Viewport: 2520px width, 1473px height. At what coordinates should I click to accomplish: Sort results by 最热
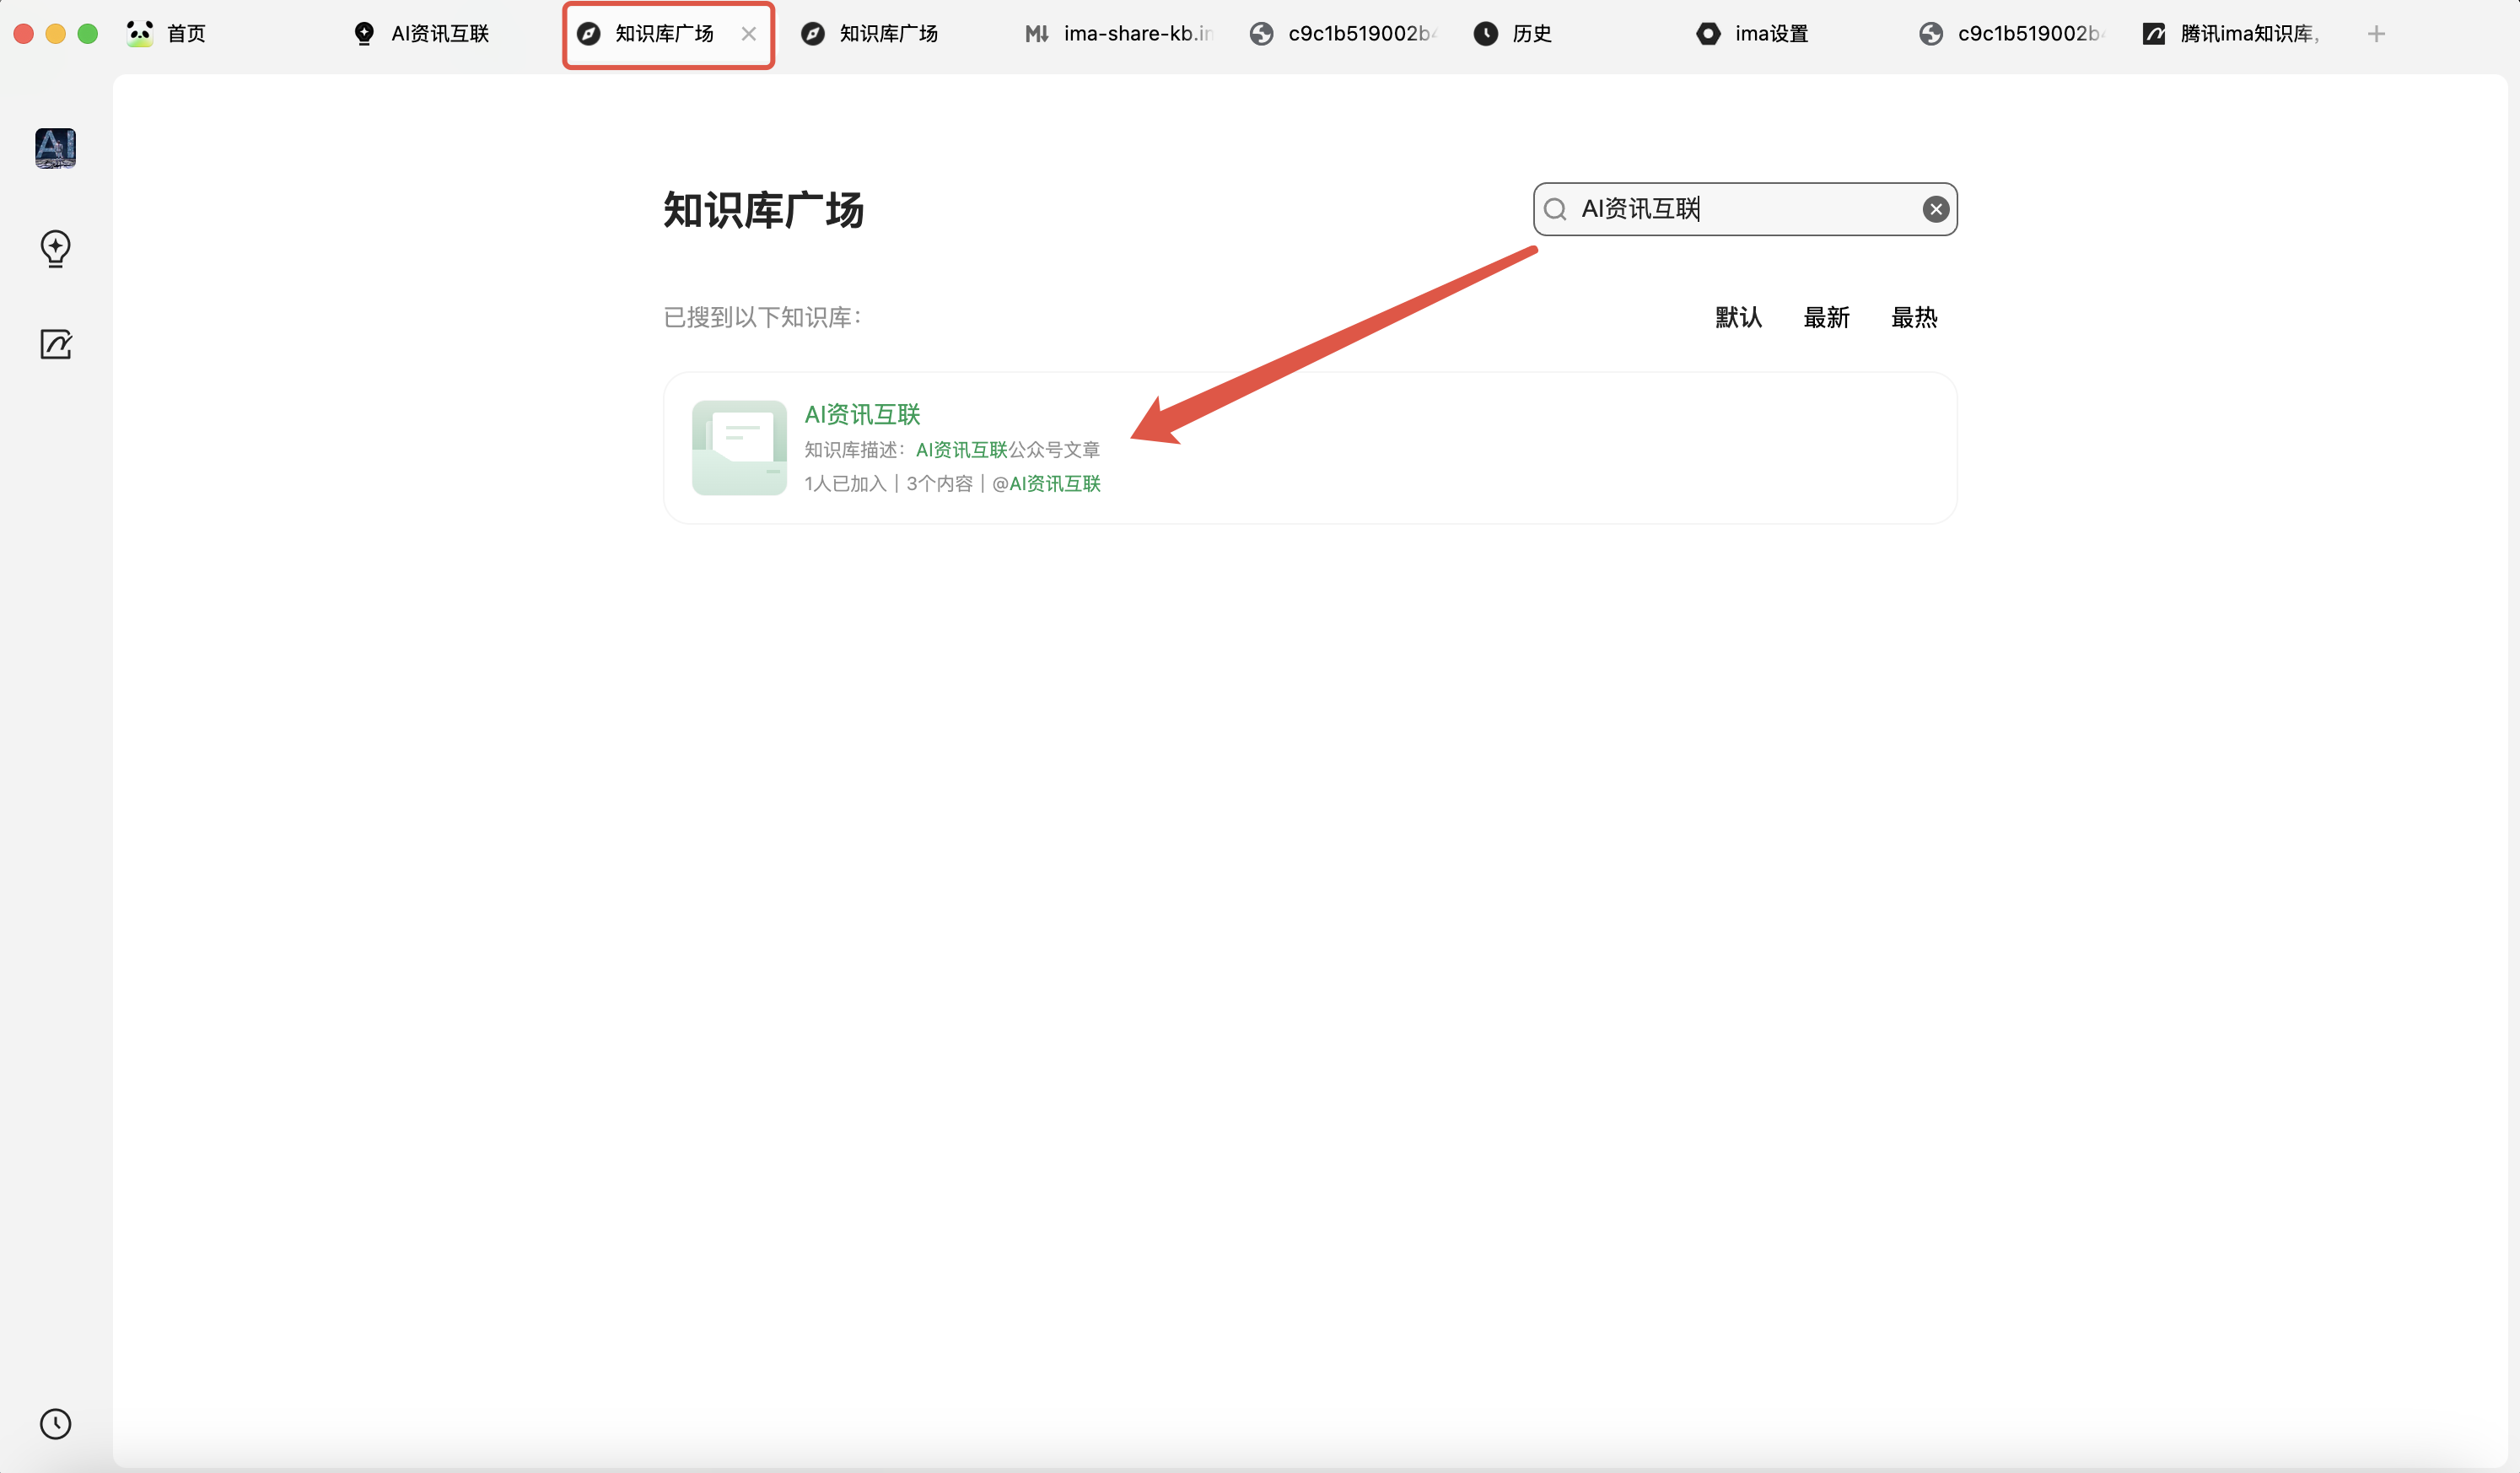1914,317
